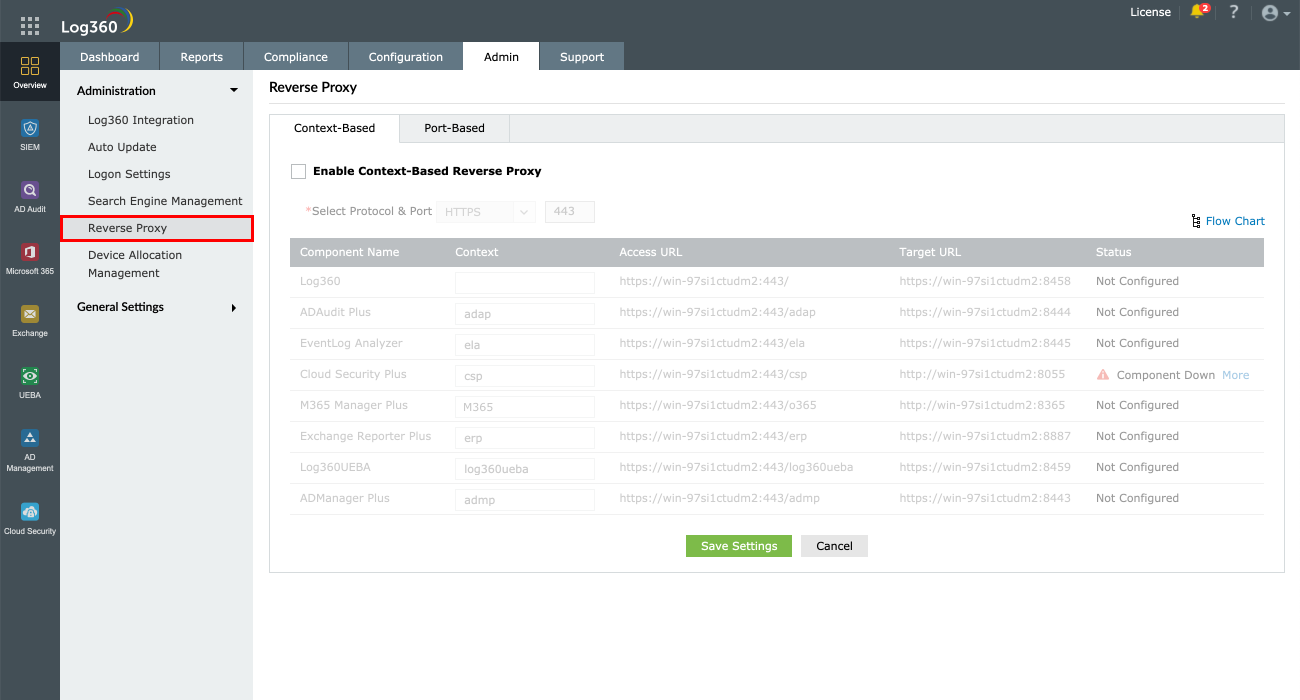Click the Reverse Proxy page heading
This screenshot has height=700, width=1300.
[x=313, y=87]
